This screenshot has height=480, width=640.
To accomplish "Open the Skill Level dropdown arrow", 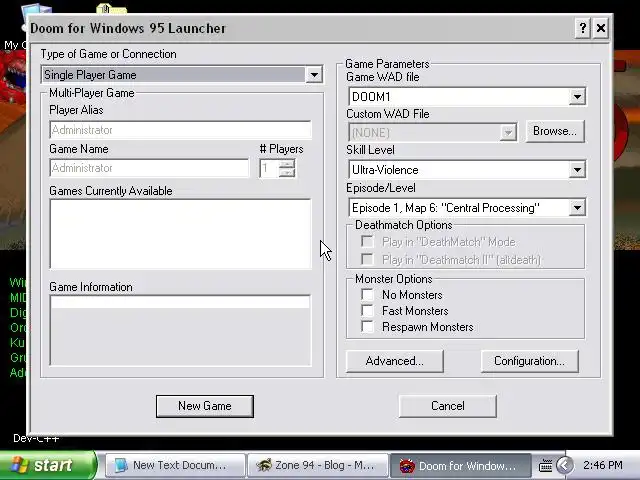I will click(577, 170).
